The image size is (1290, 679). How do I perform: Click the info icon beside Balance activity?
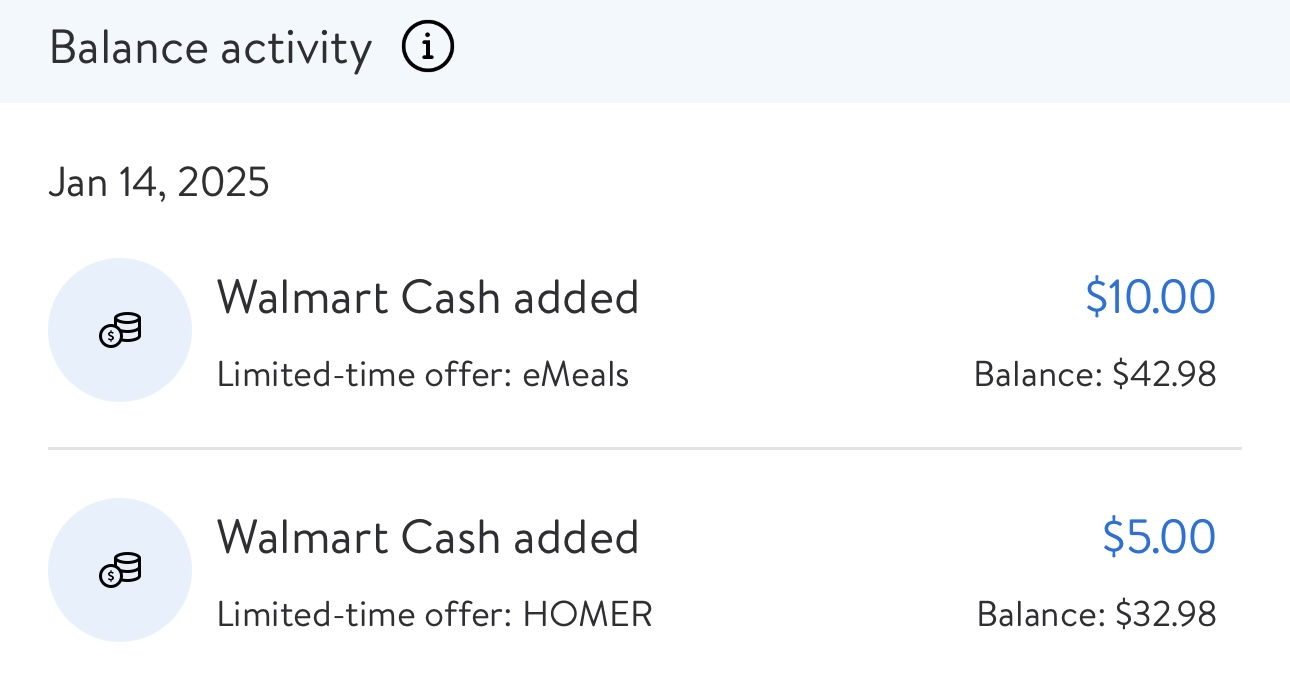pos(428,48)
